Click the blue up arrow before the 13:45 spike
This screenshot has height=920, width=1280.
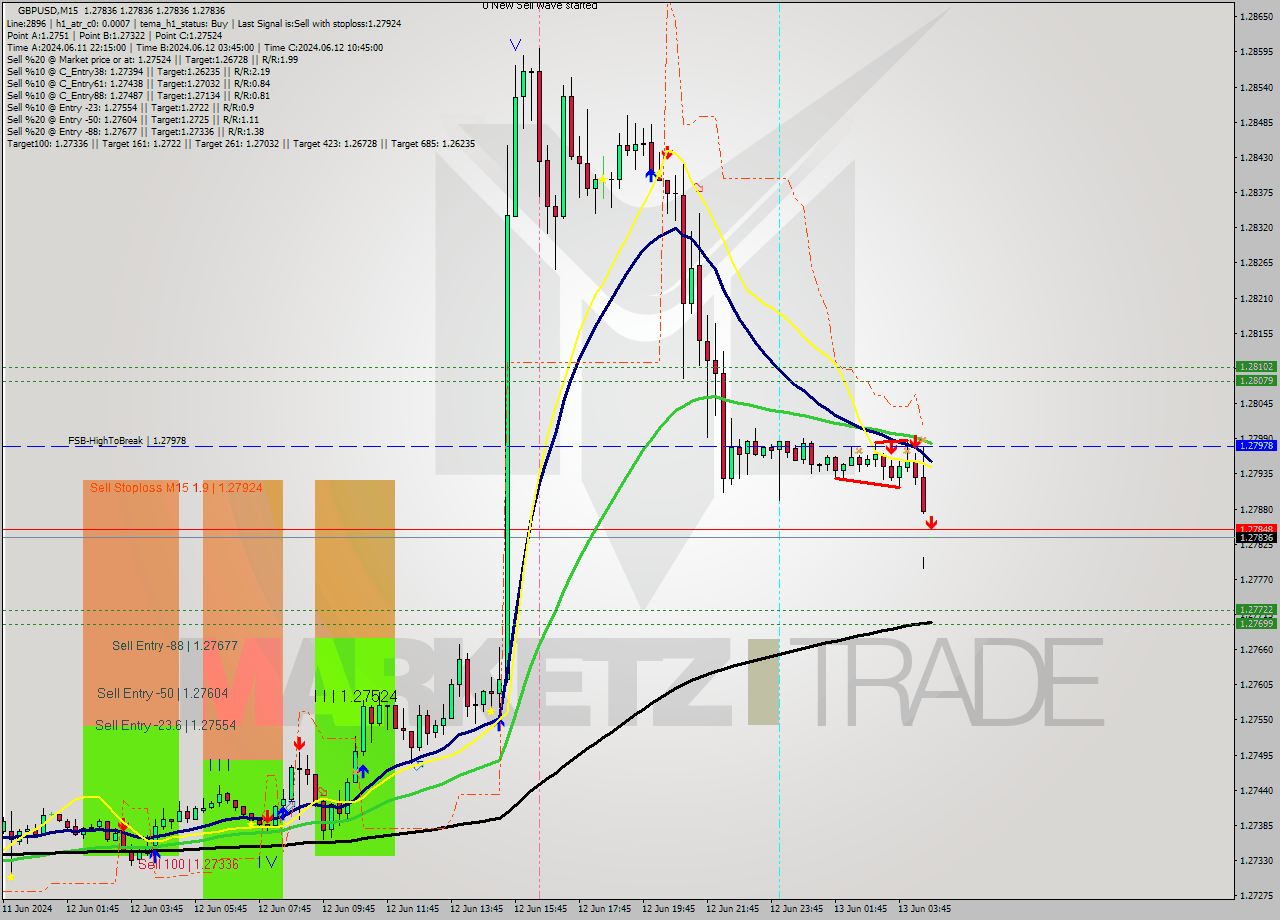pyautogui.click(x=500, y=724)
